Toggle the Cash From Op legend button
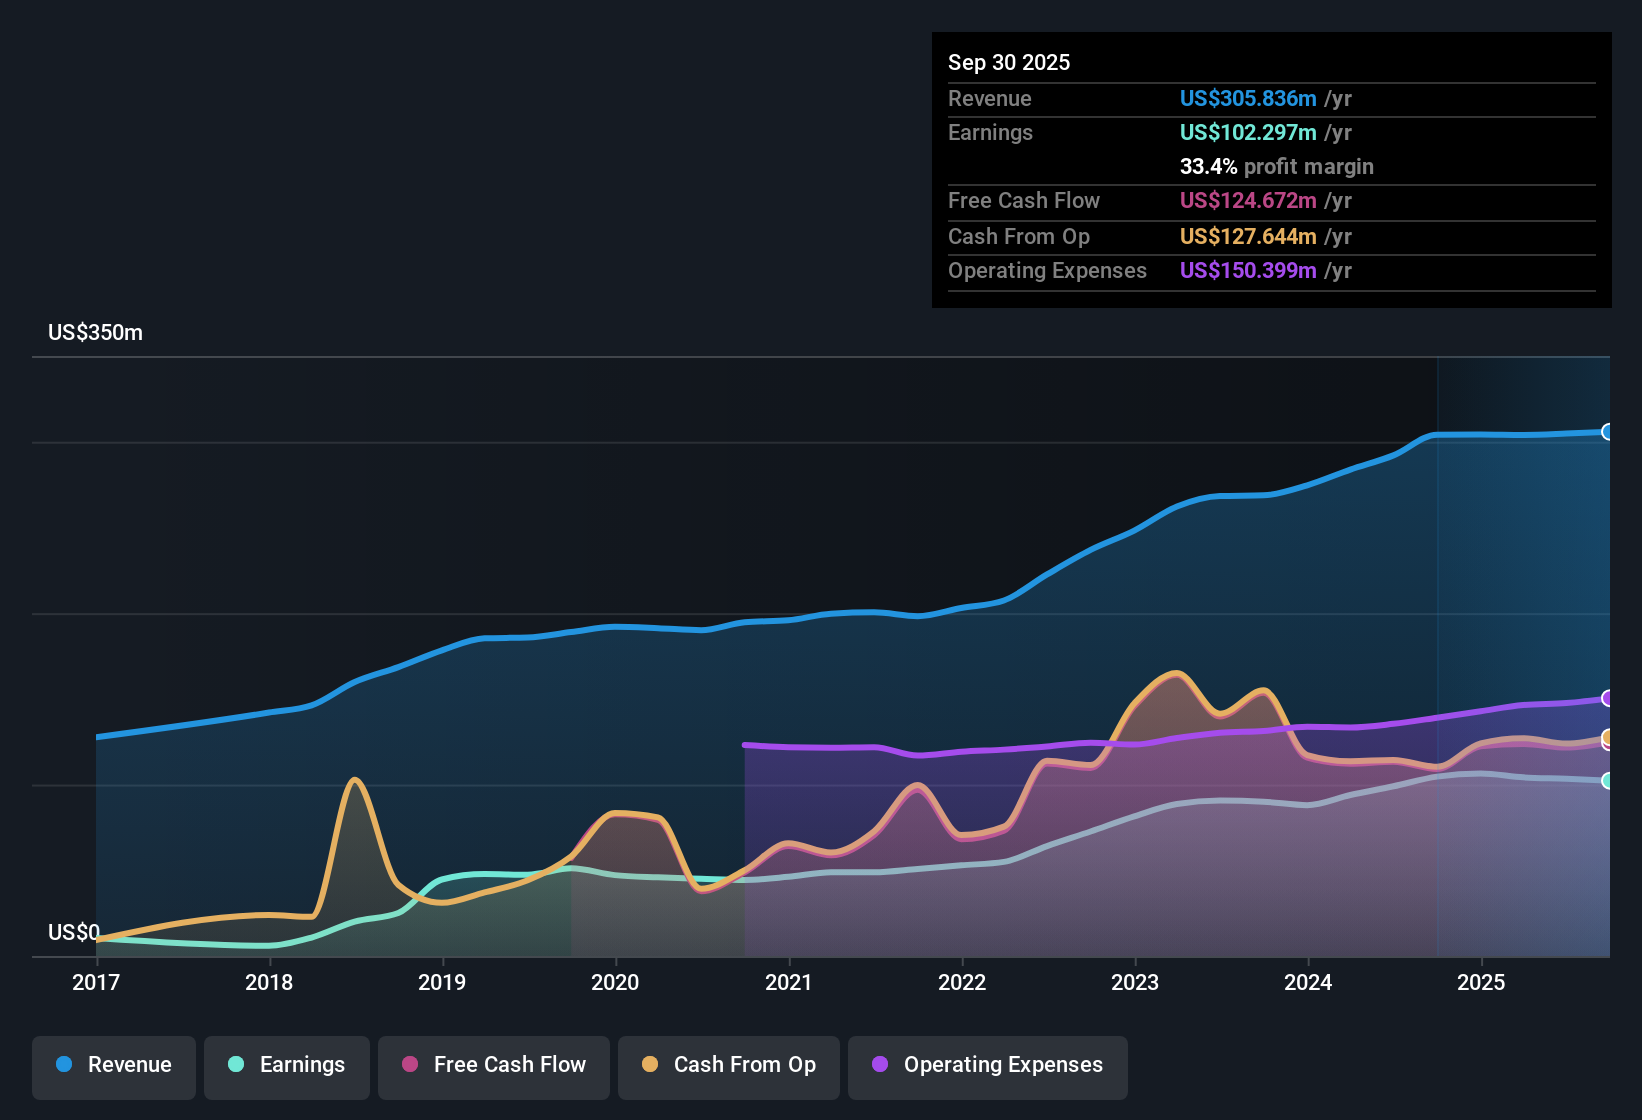The image size is (1642, 1120). click(x=729, y=1065)
